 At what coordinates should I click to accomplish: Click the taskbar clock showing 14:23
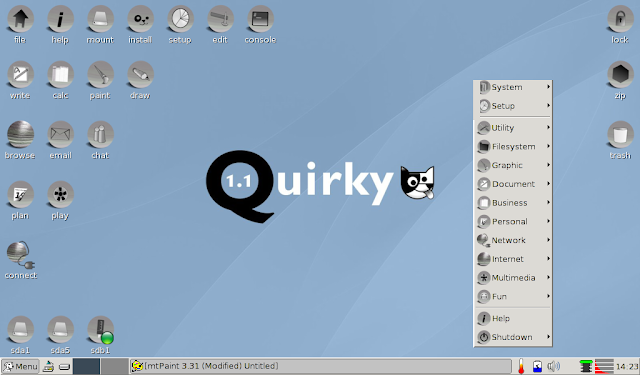(x=627, y=366)
